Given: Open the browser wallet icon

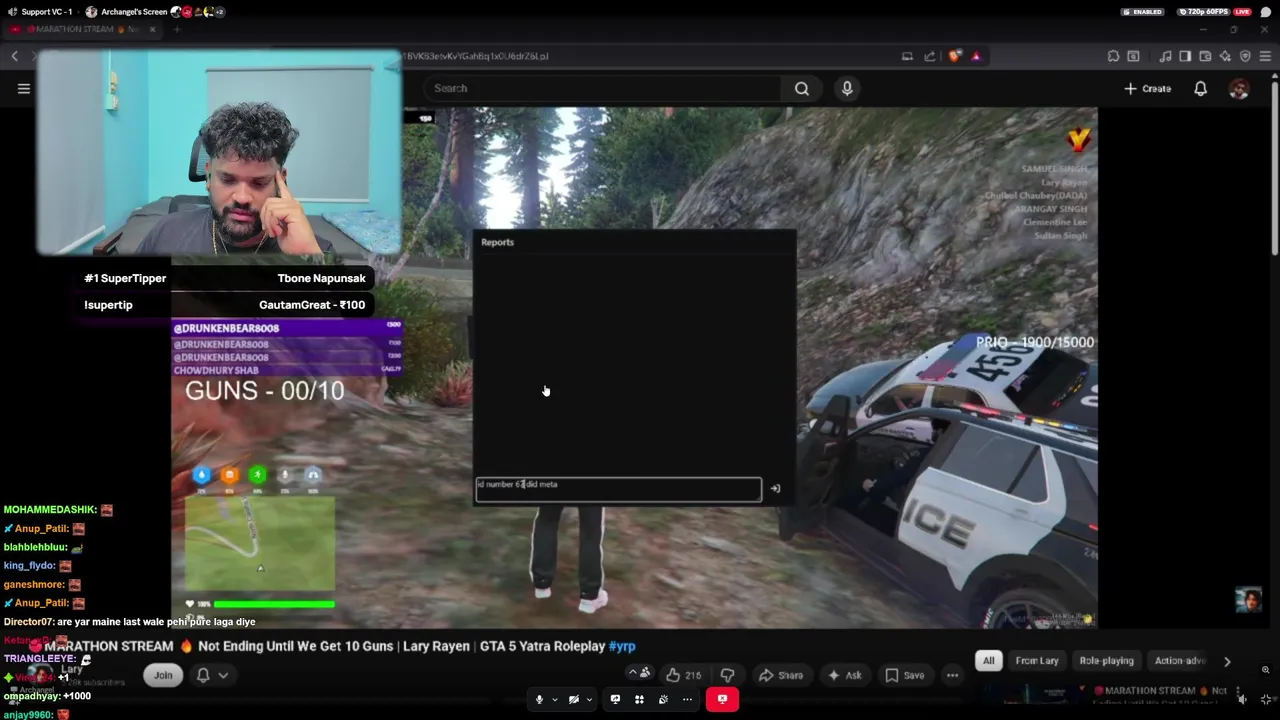Looking at the screenshot, I should tap(1205, 56).
